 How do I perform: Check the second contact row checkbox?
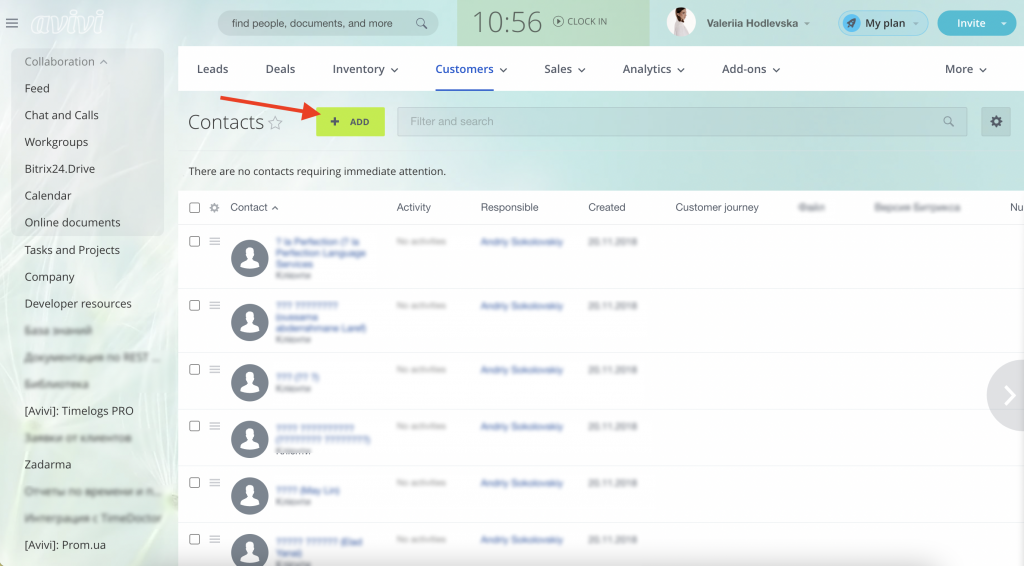[195, 306]
